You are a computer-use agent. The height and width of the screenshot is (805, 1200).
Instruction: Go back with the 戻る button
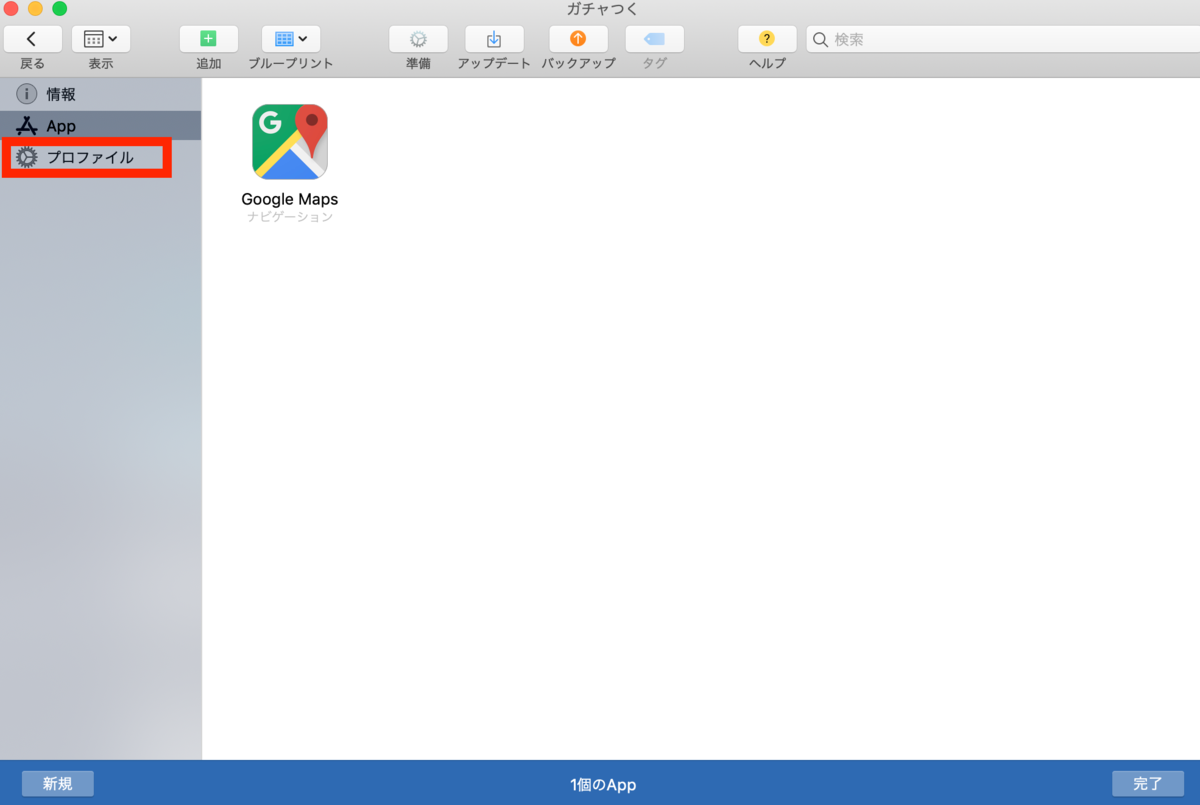pyautogui.click(x=32, y=39)
